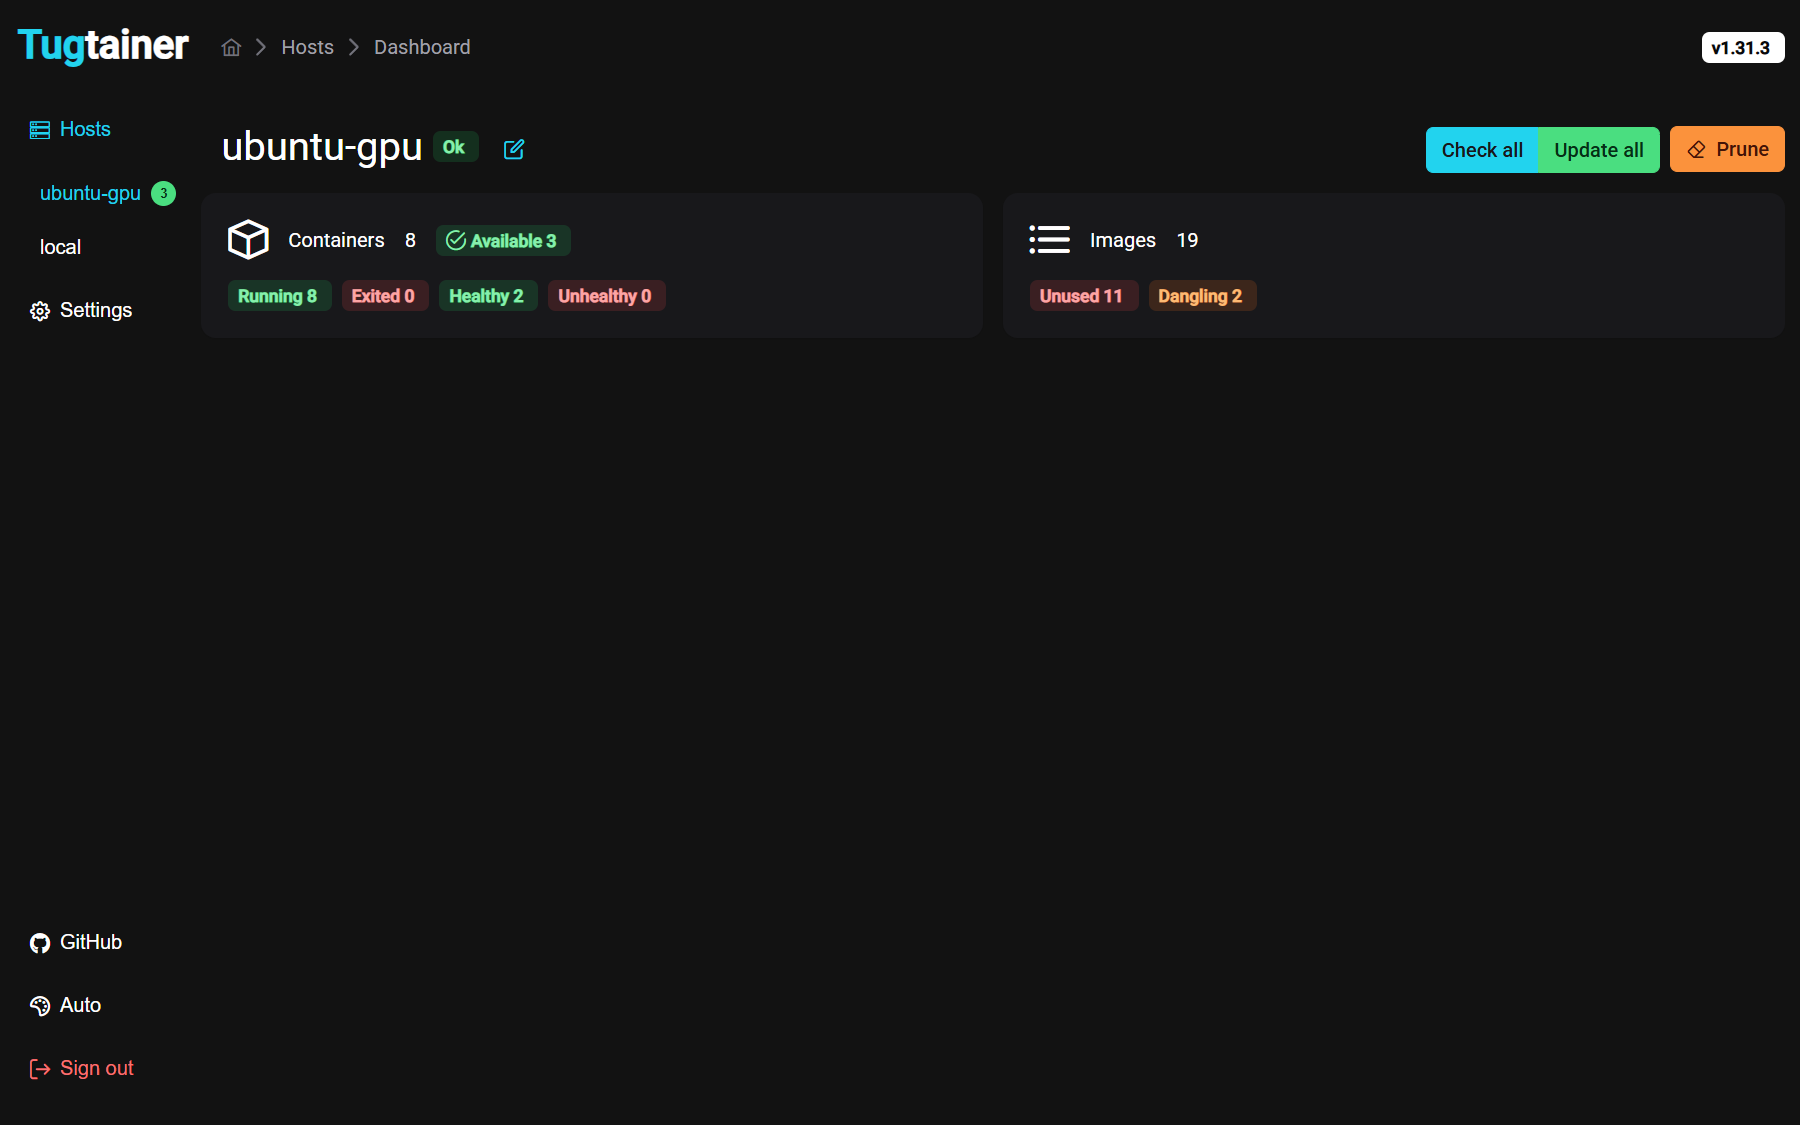Click the Check all button

point(1482,150)
